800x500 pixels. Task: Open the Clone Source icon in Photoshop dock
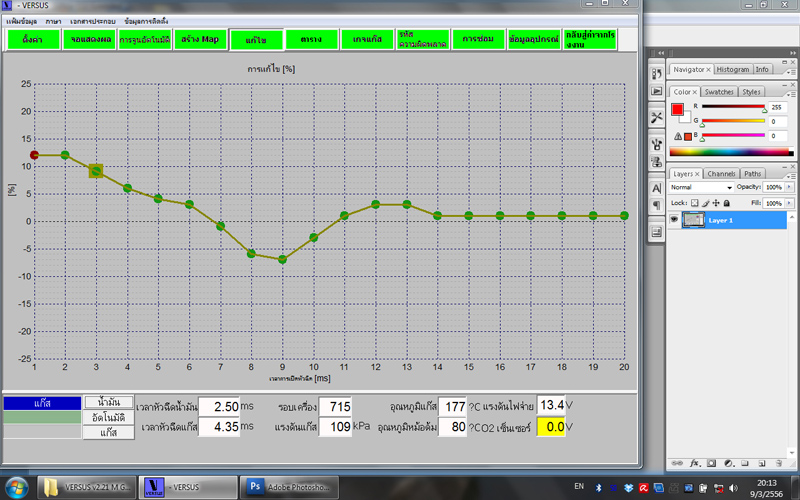coord(657,162)
